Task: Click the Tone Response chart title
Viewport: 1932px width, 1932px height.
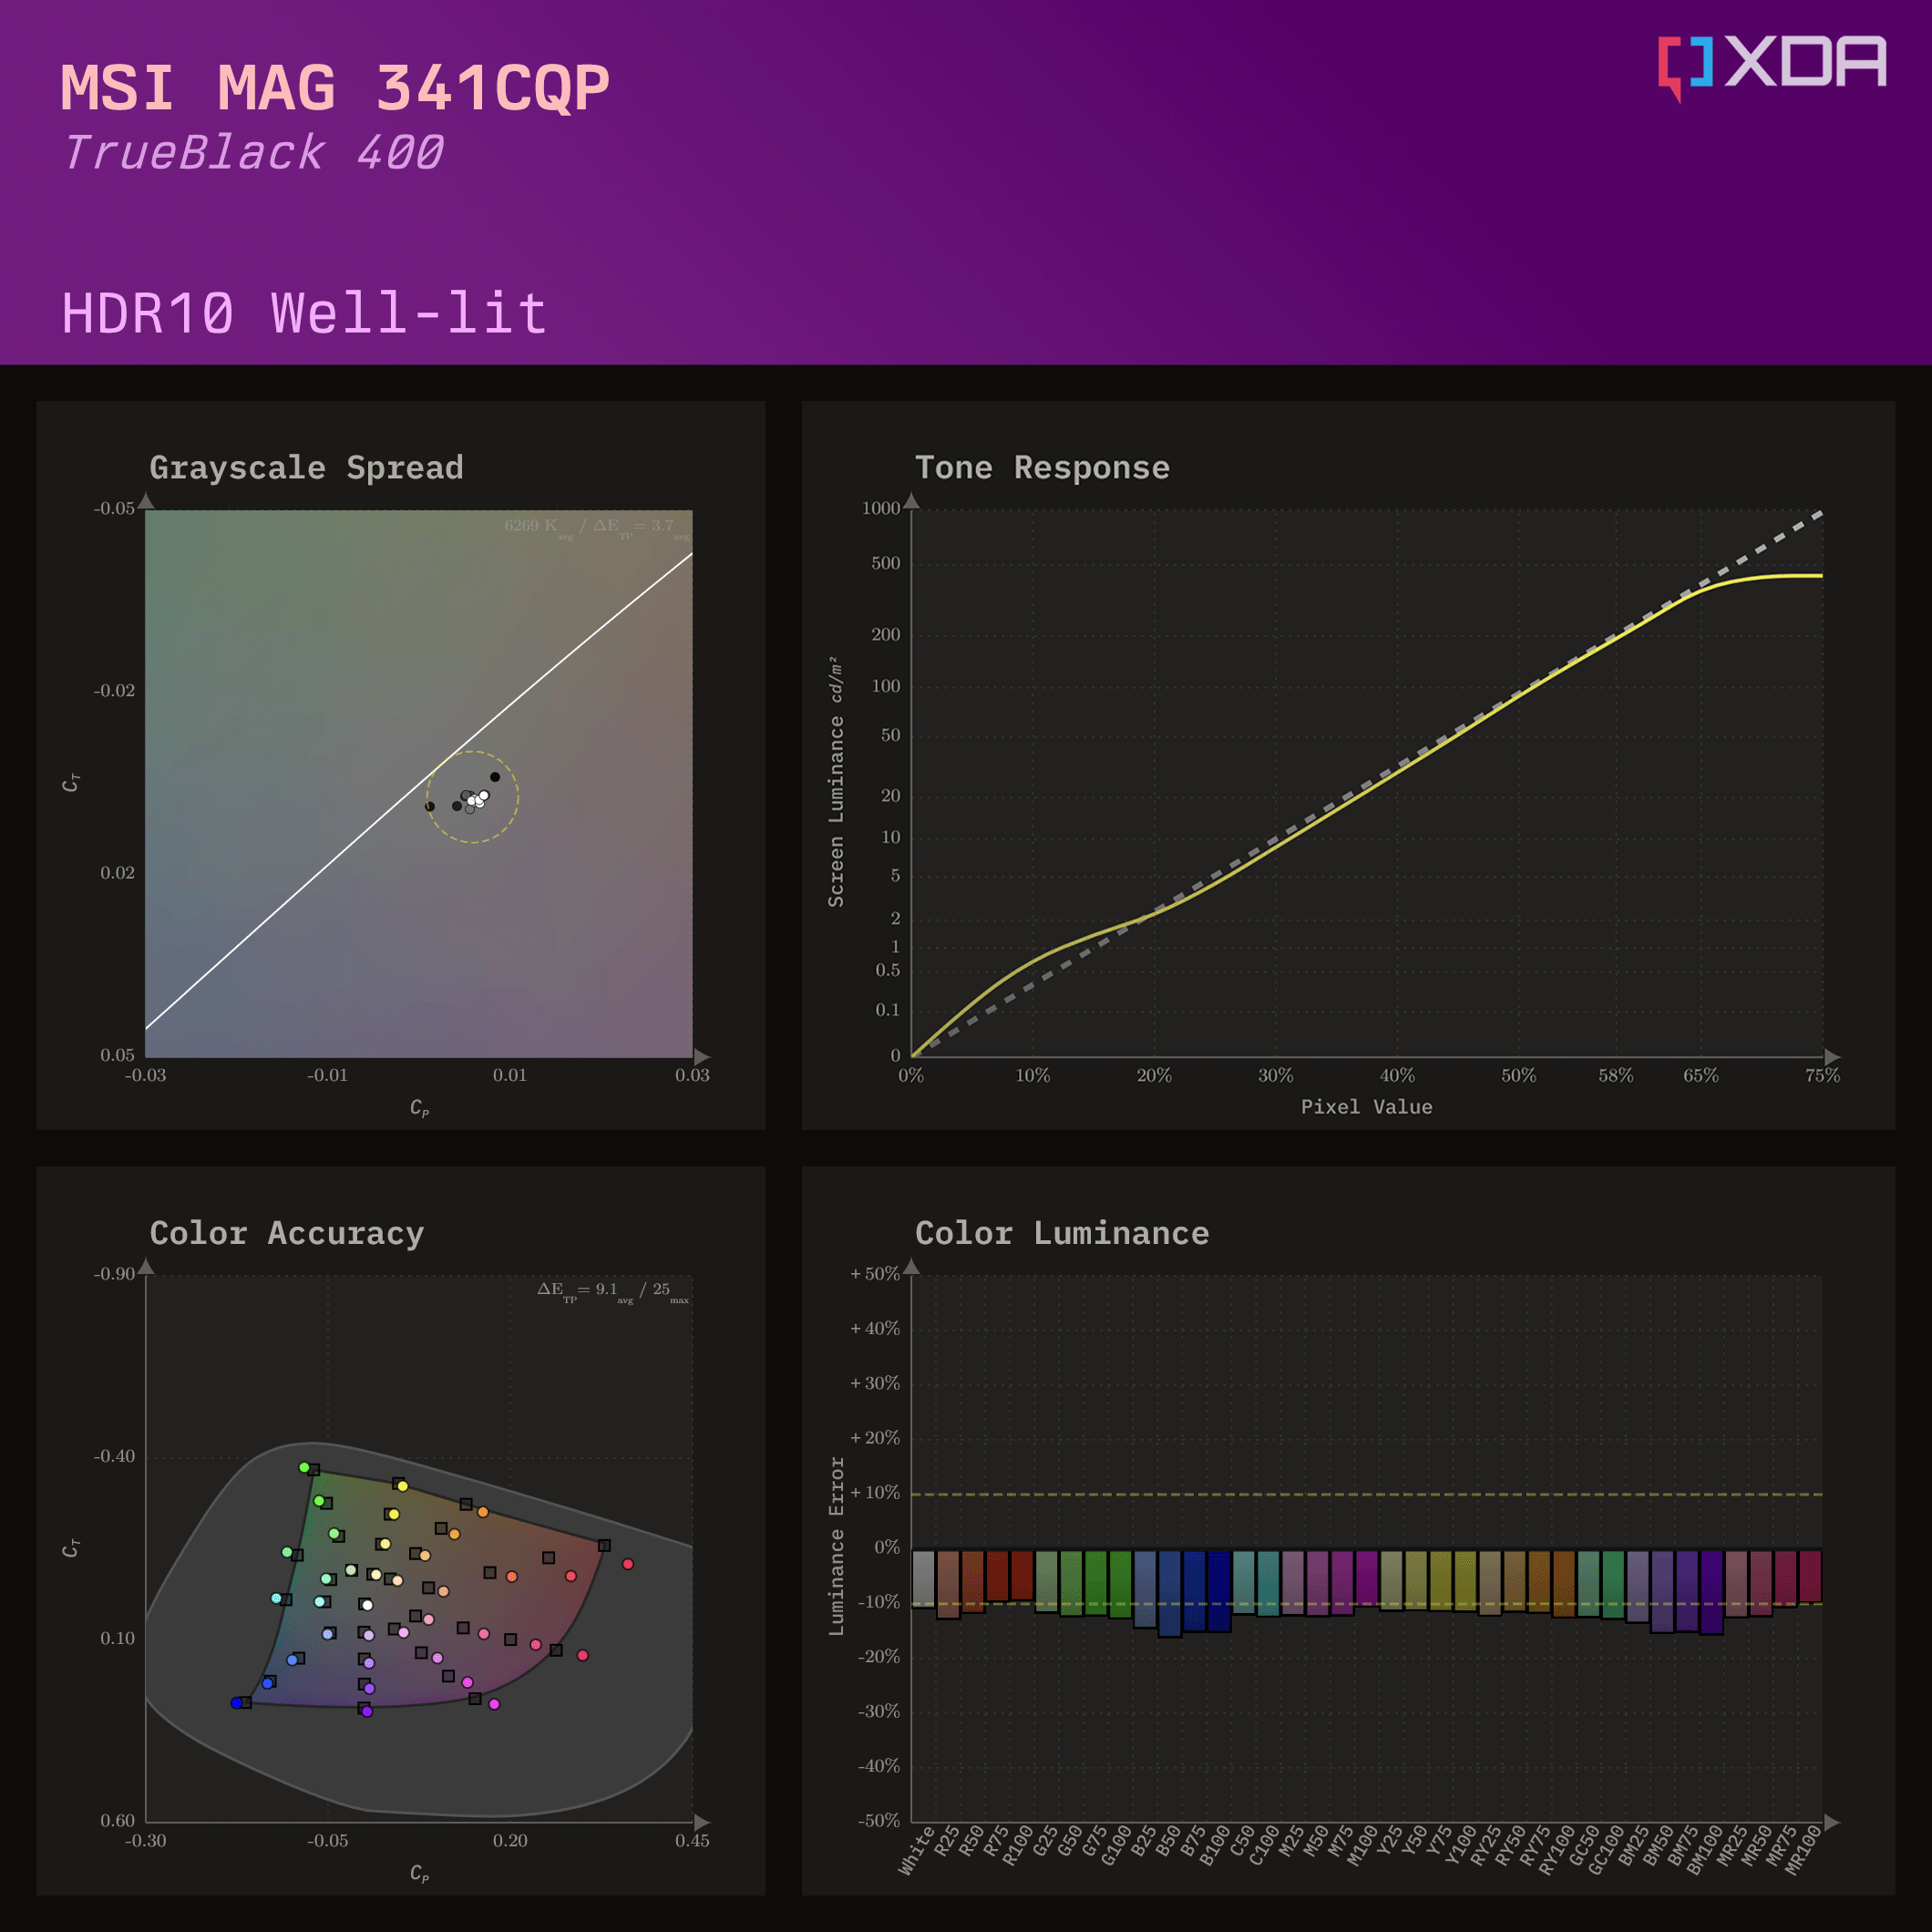Action: pyautogui.click(x=1042, y=468)
